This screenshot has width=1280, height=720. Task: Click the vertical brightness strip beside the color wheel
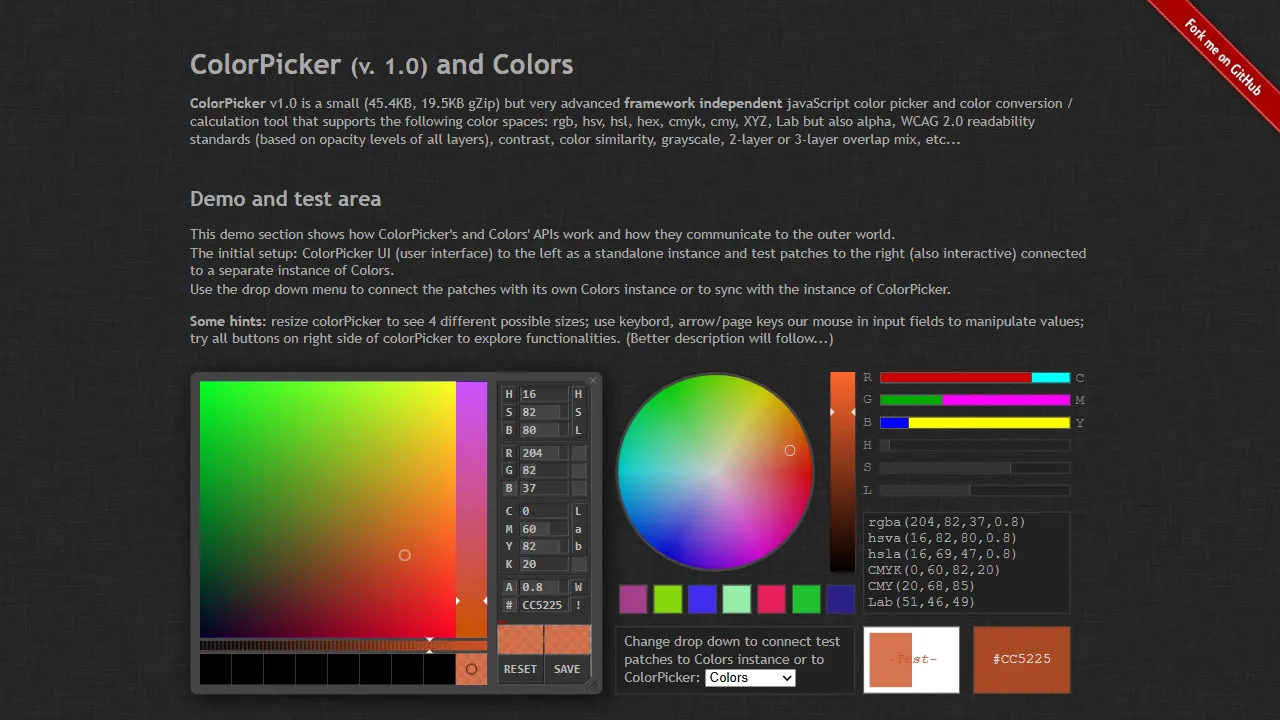point(842,472)
